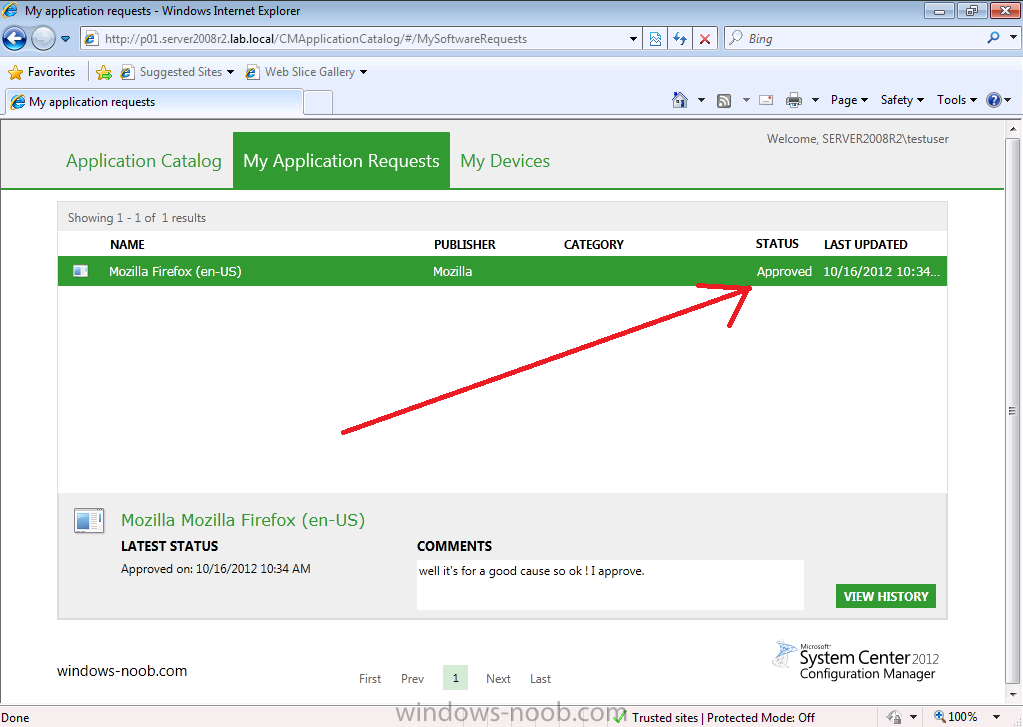Select the My application requests browser tab
Screen dimensions: 1023x727
155,102
